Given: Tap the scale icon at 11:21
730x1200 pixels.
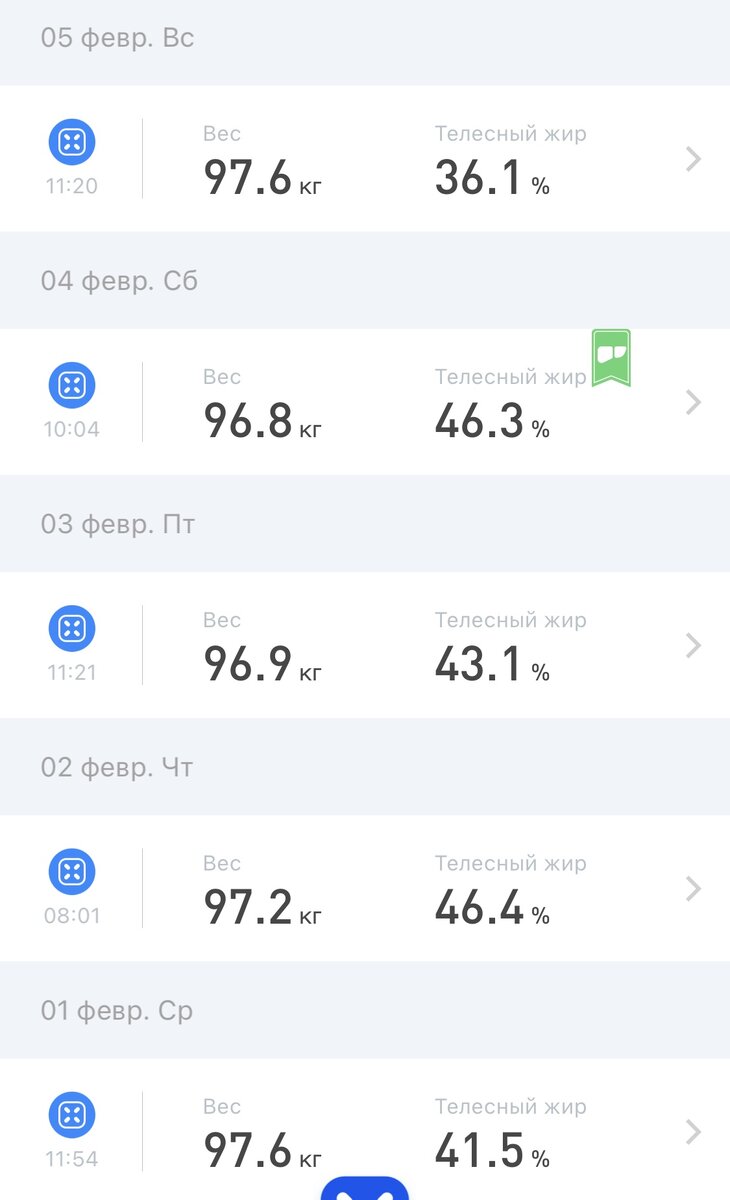Looking at the screenshot, I should coord(72,628).
